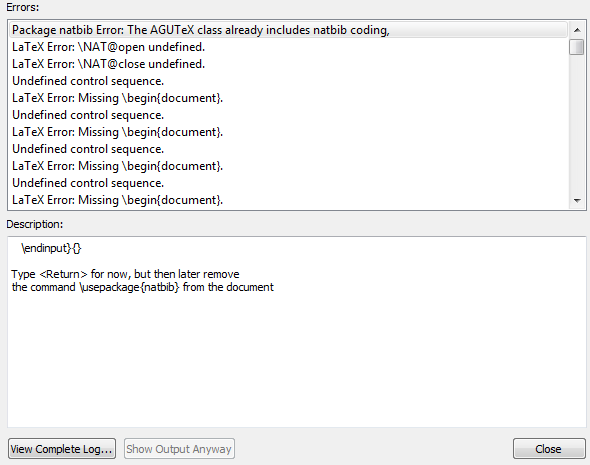
Task: Select the second Missing \begin{document} error
Action: (288, 132)
